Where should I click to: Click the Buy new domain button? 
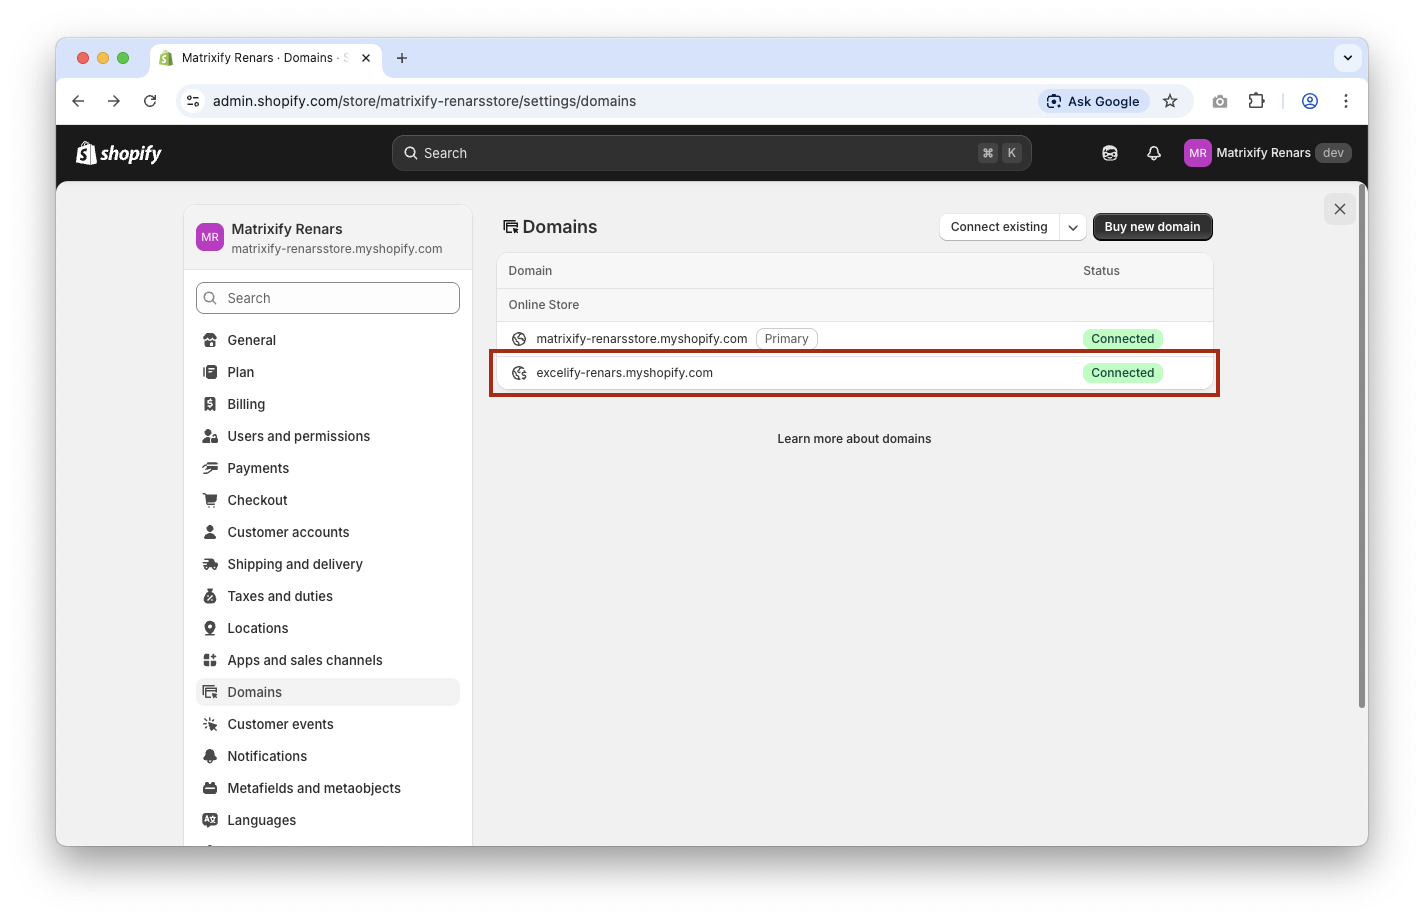(x=1152, y=227)
